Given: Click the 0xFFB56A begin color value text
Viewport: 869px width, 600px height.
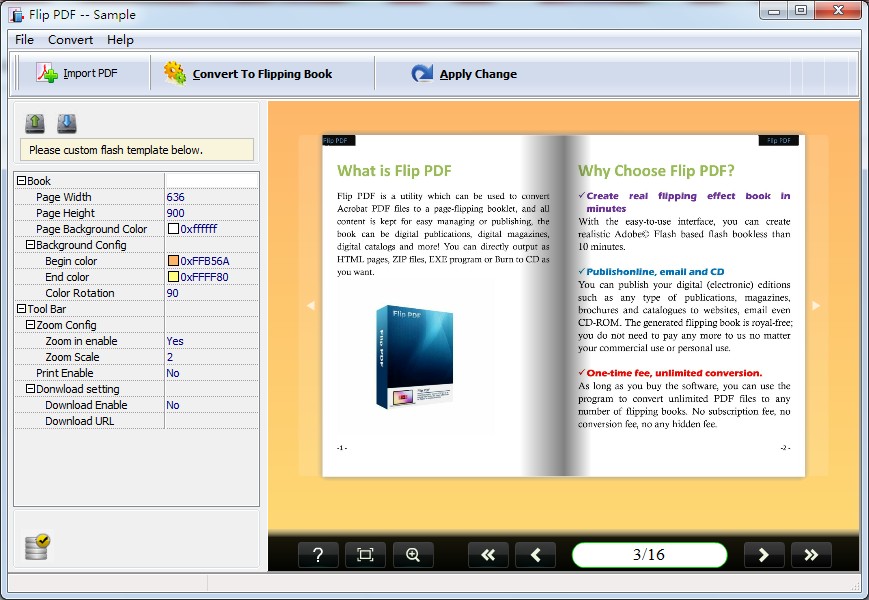Looking at the screenshot, I should pyautogui.click(x=205, y=261).
